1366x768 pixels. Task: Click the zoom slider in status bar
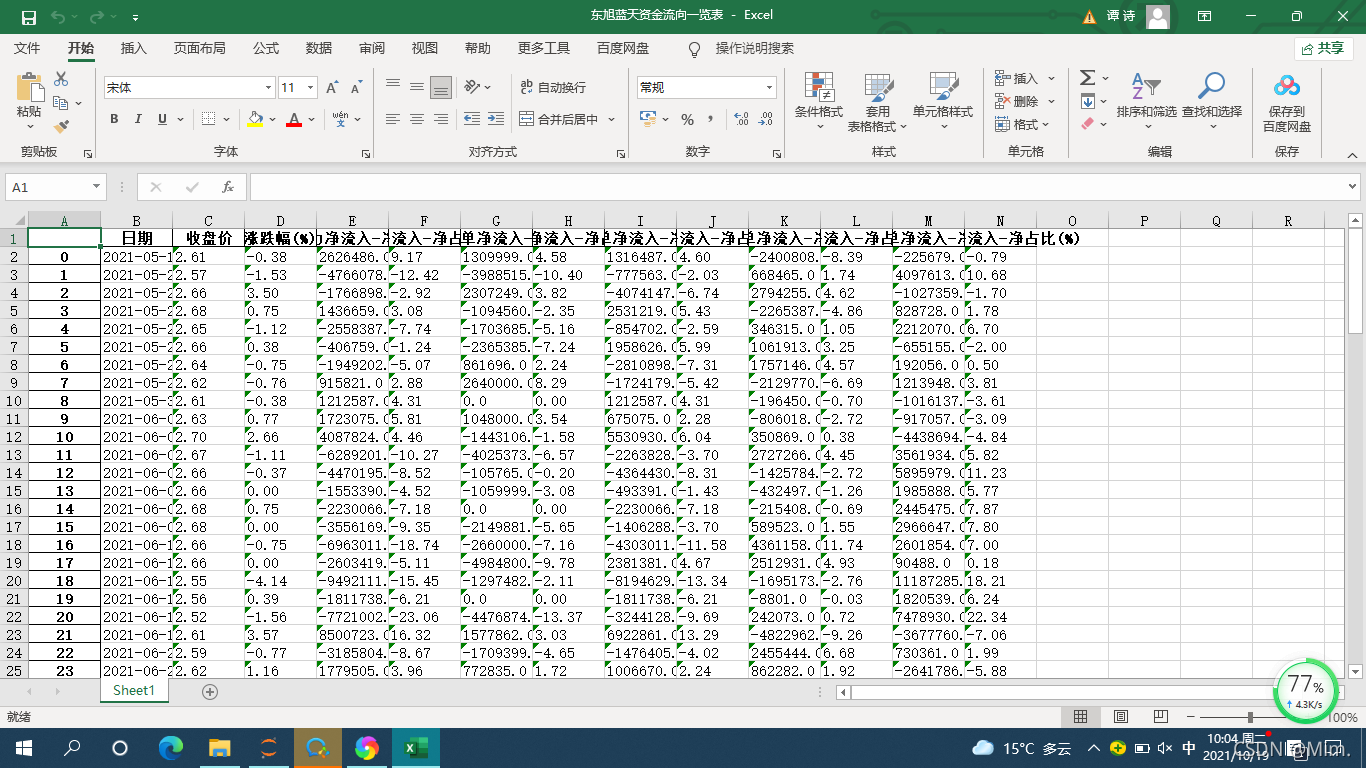(1250, 717)
